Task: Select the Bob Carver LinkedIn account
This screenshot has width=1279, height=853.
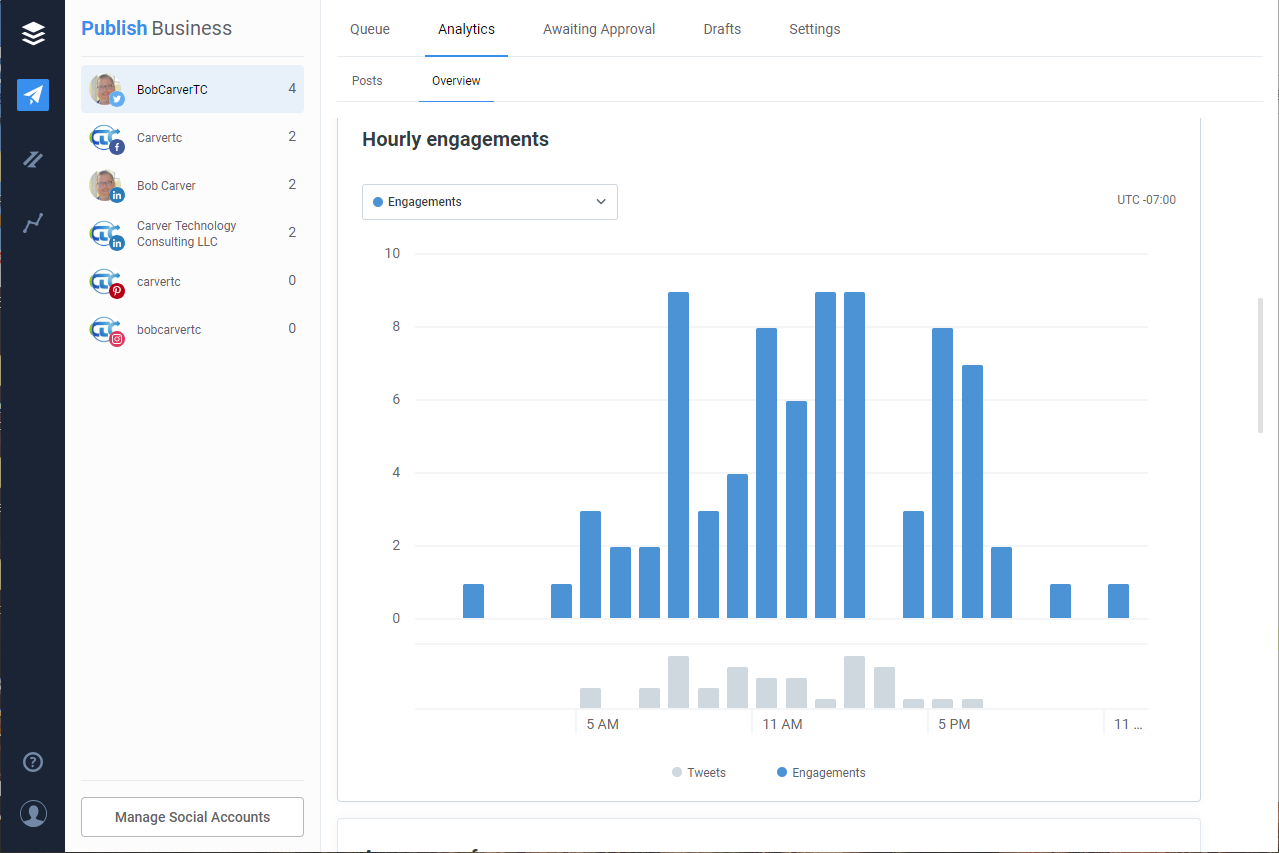Action: point(192,185)
